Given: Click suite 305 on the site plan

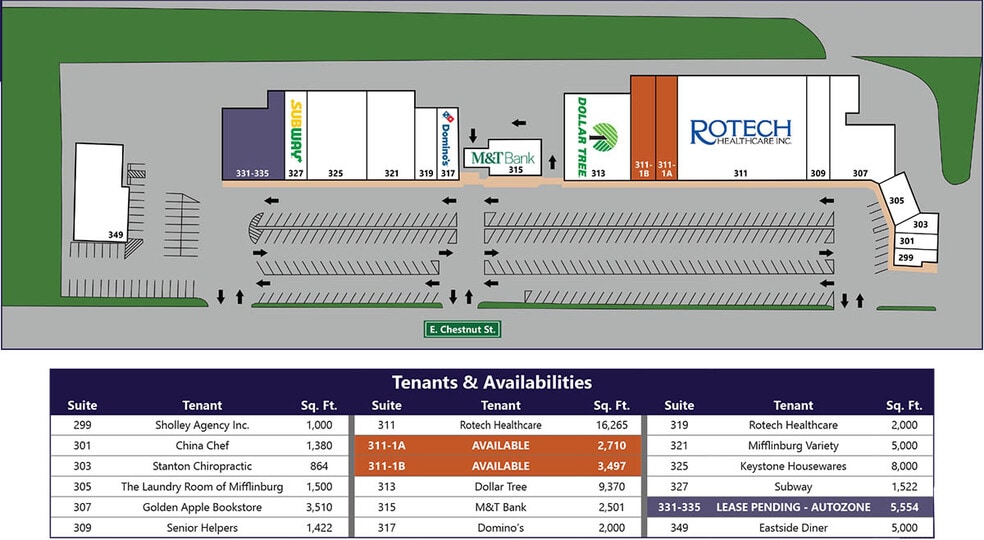Looking at the screenshot, I should pyautogui.click(x=895, y=202).
